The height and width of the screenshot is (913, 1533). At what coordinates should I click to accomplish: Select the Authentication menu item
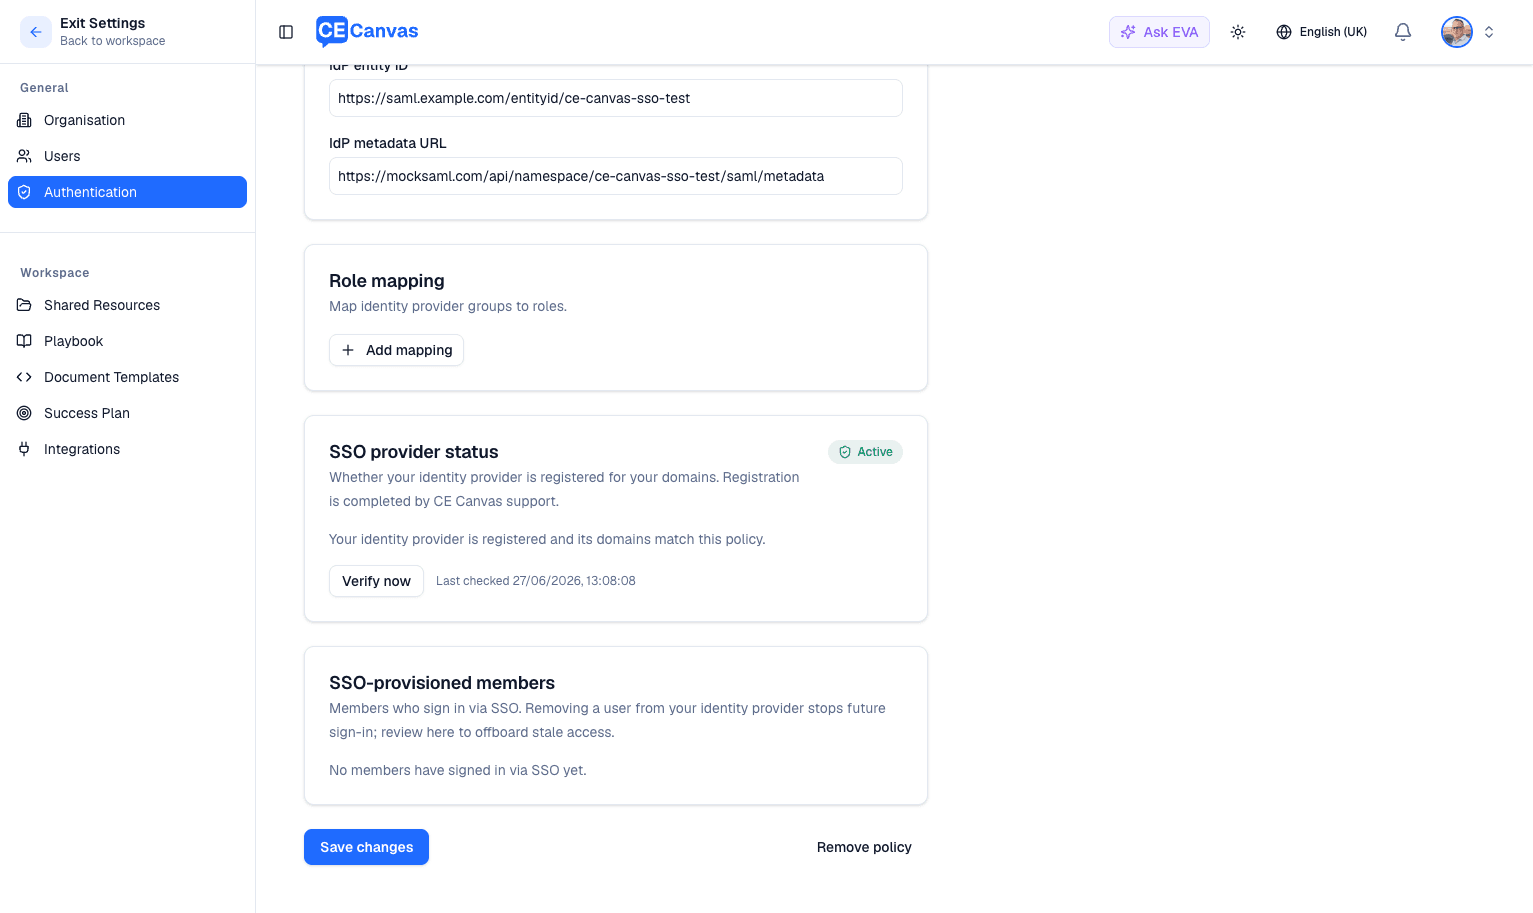(127, 192)
